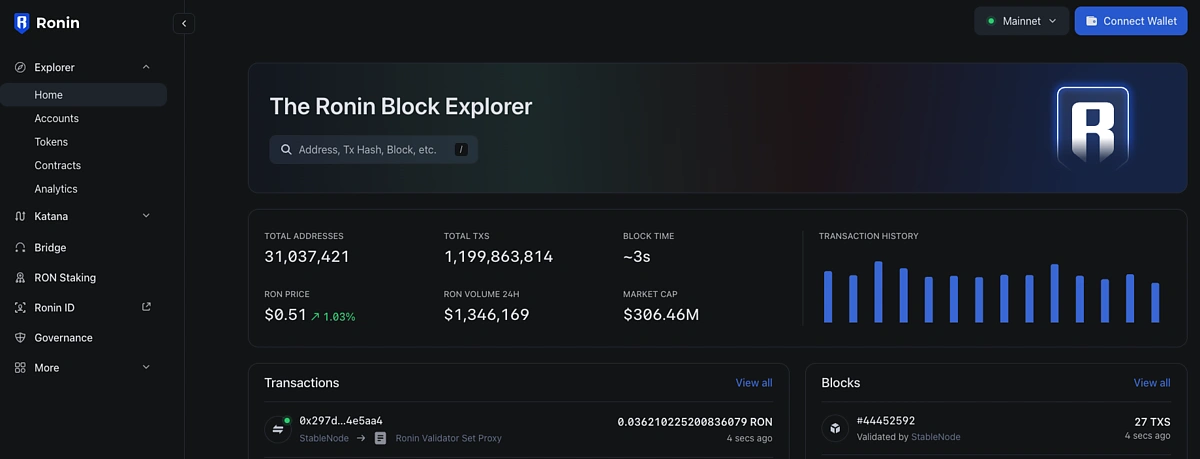Click the Bridge icon in sidebar
This screenshot has width=1200, height=459.
(x=20, y=247)
